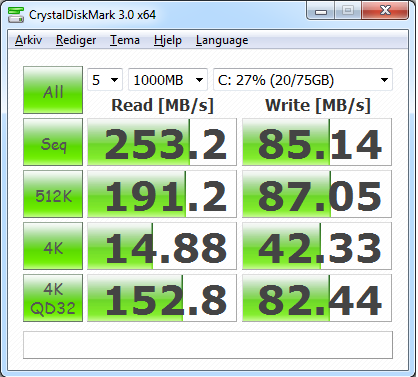Viewport: 418px width, 377px height.
Task: Start the 4K random test
Action: coord(53,246)
